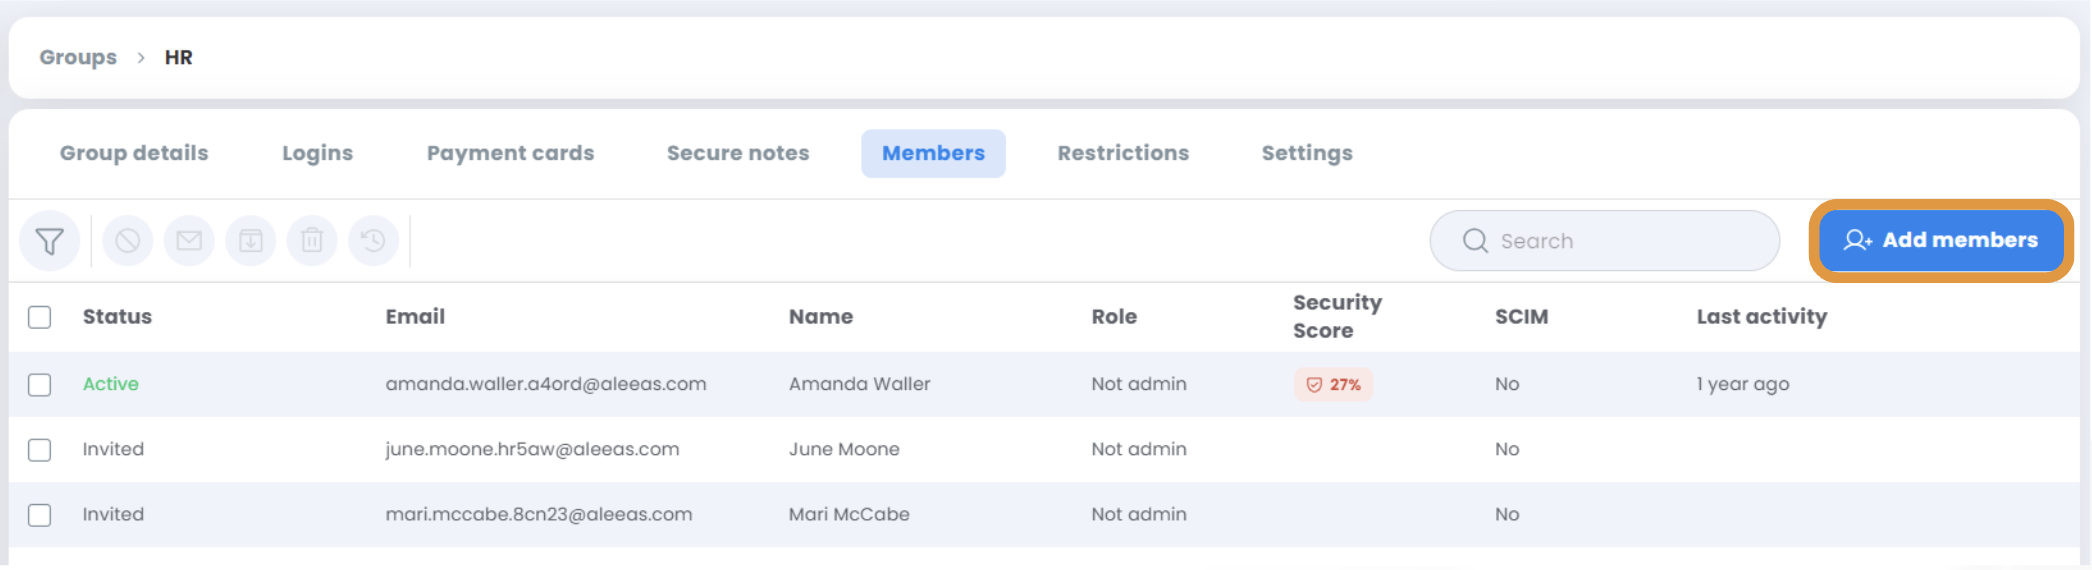Click the download/export icon in the toolbar

pos(251,241)
